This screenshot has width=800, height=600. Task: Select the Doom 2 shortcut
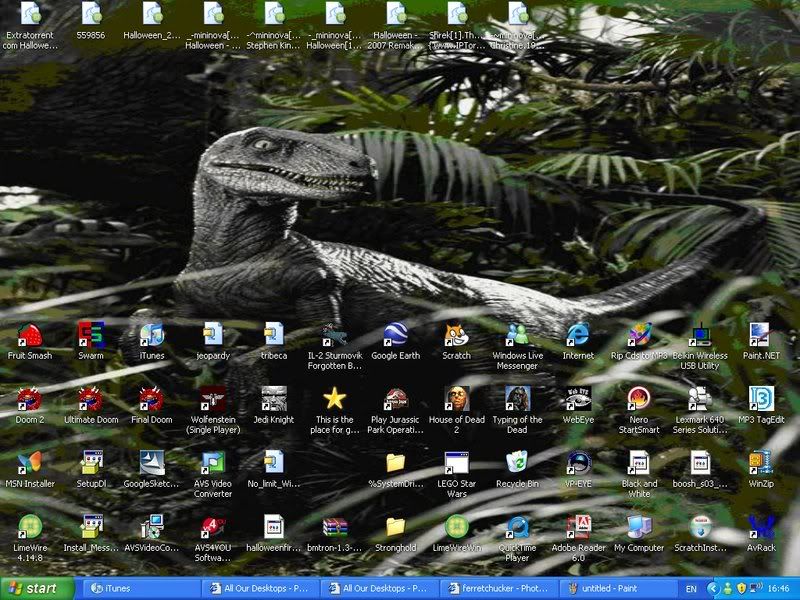pos(30,399)
